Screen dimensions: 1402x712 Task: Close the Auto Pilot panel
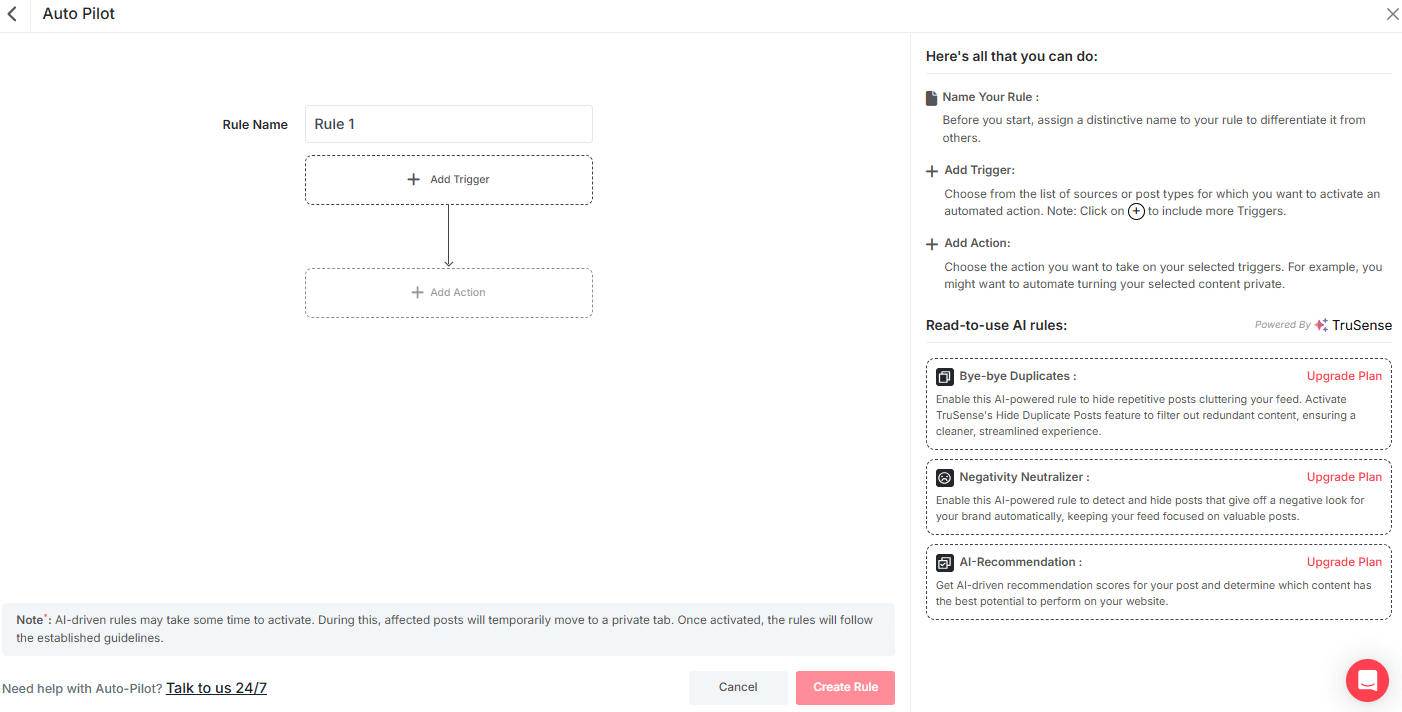tap(1392, 14)
